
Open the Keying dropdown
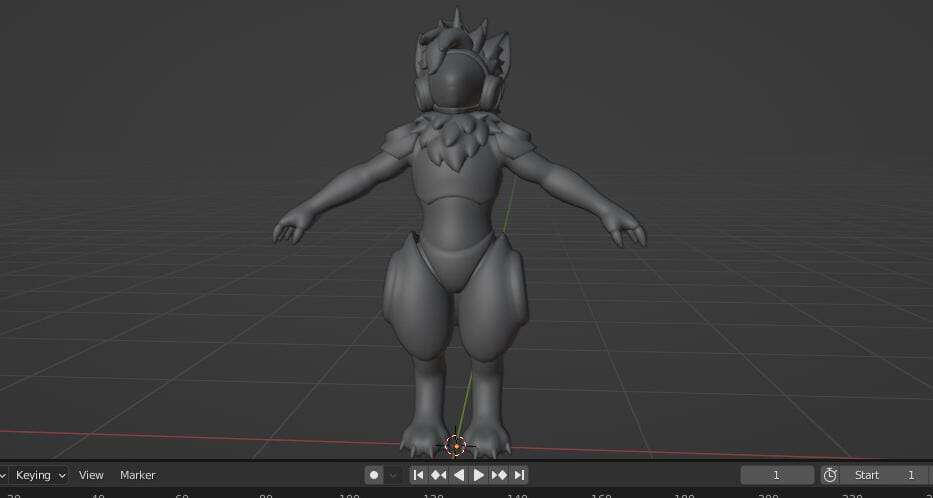(39, 475)
